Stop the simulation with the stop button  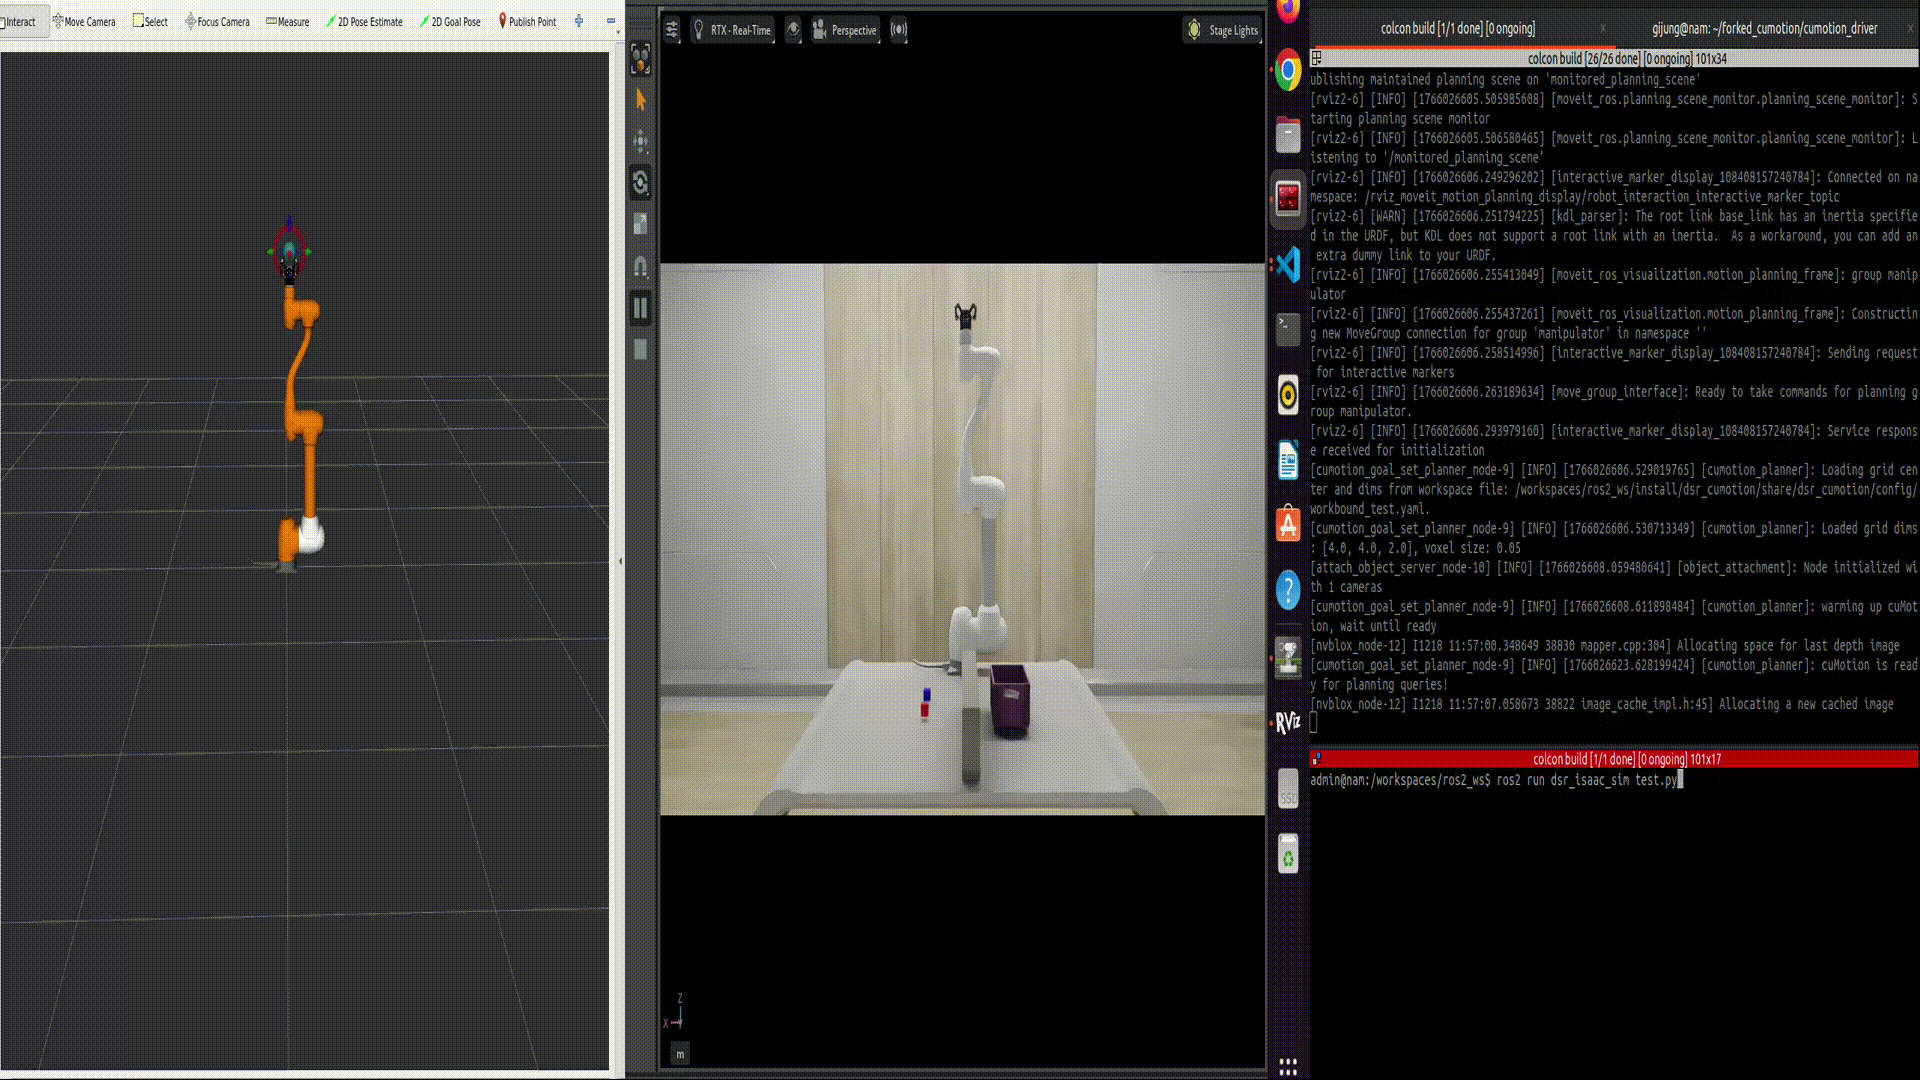pyautogui.click(x=641, y=349)
